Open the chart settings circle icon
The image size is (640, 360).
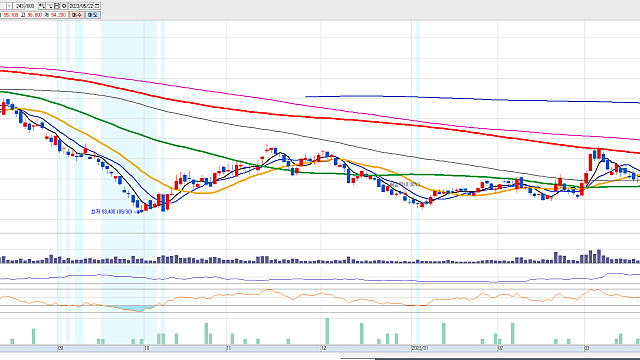point(64,6)
